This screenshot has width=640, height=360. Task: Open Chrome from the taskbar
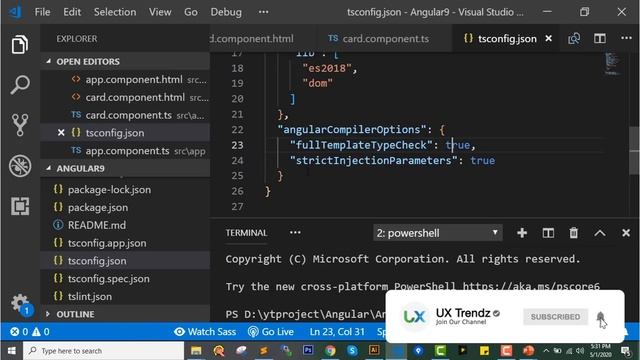coord(330,351)
